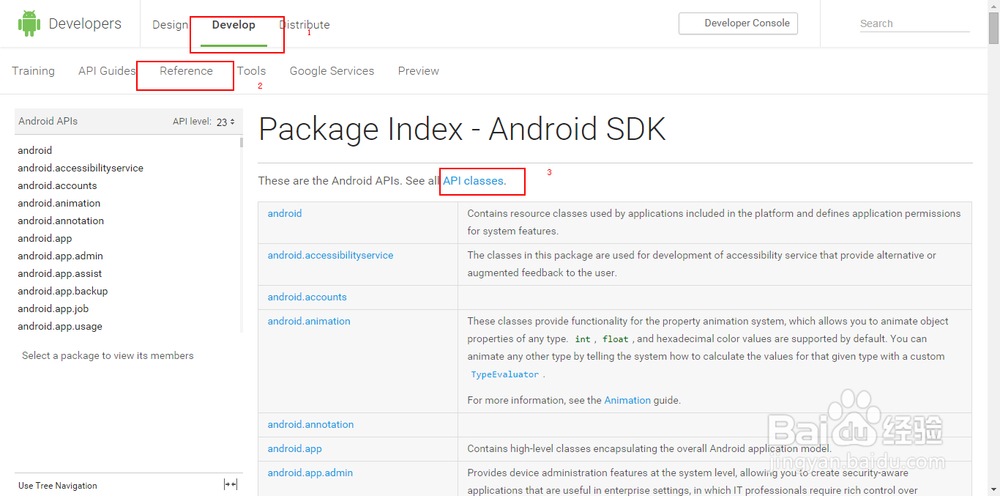
Task: Click the panel width toggle icon
Action: (x=230, y=484)
